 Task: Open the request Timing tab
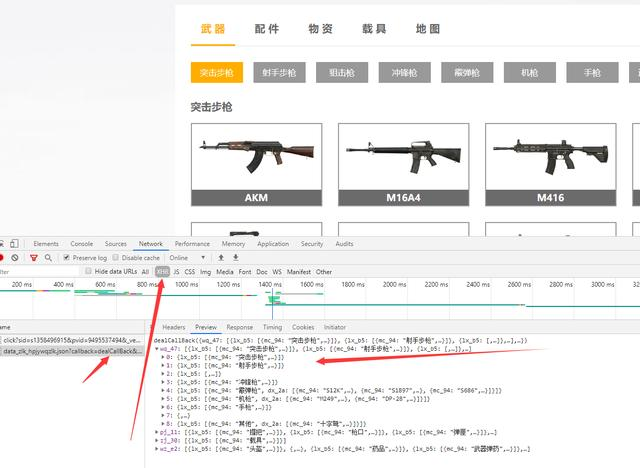coord(272,327)
